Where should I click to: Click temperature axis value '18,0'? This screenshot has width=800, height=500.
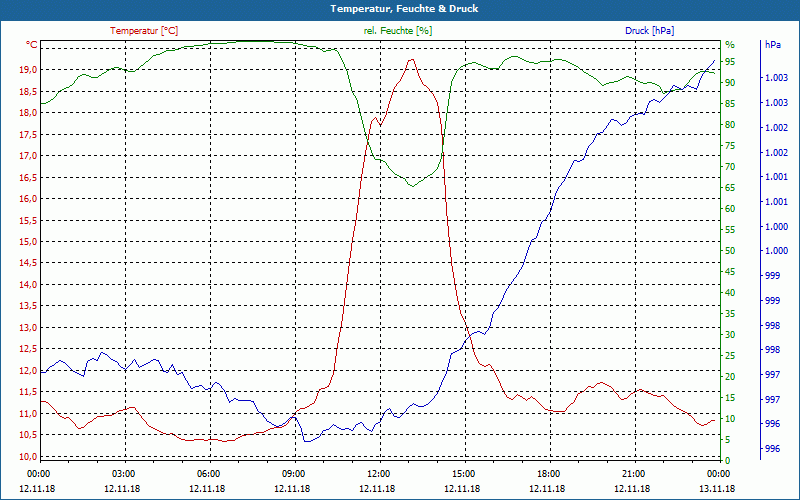[28, 113]
